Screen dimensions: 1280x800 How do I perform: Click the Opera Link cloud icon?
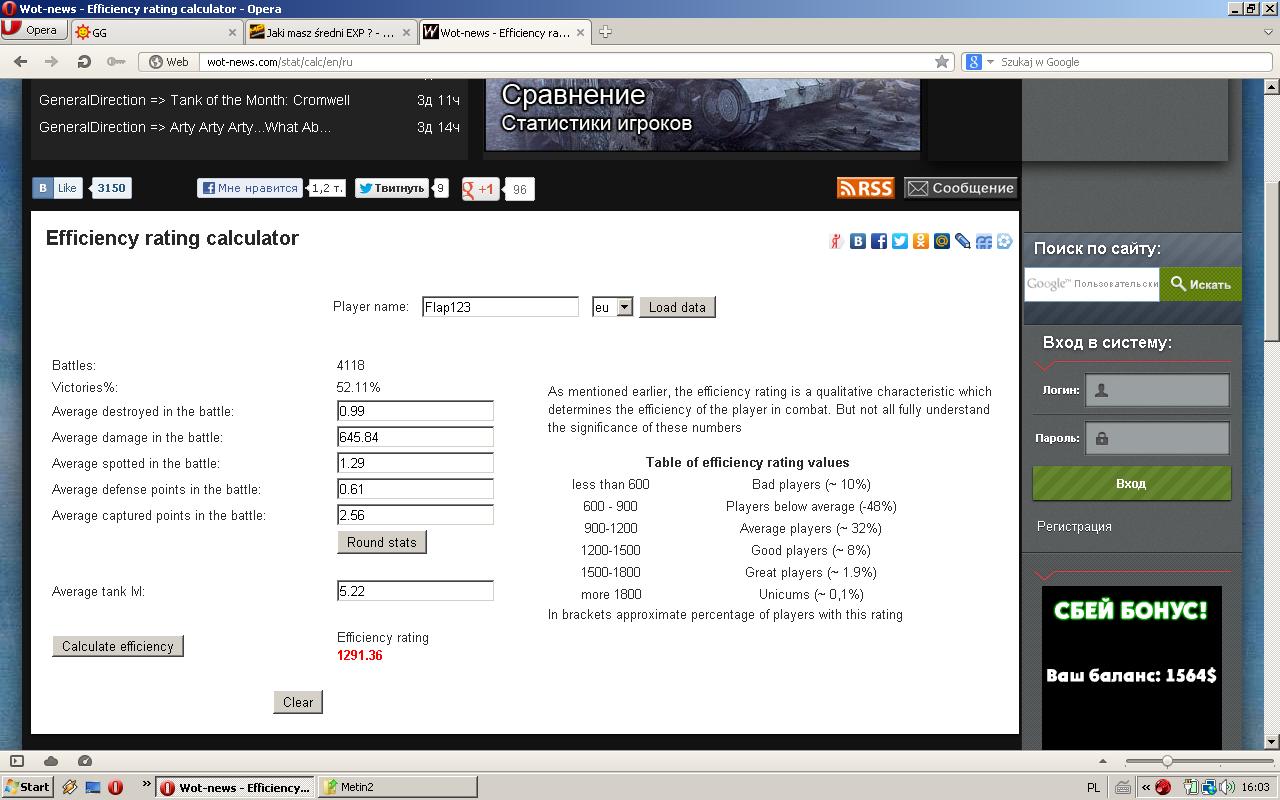tap(51, 761)
